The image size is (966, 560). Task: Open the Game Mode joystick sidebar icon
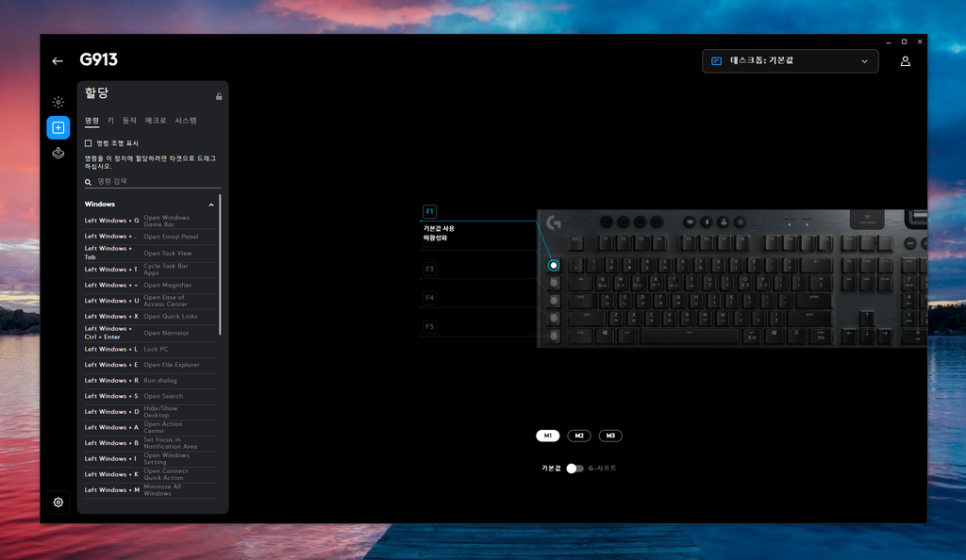(x=58, y=153)
